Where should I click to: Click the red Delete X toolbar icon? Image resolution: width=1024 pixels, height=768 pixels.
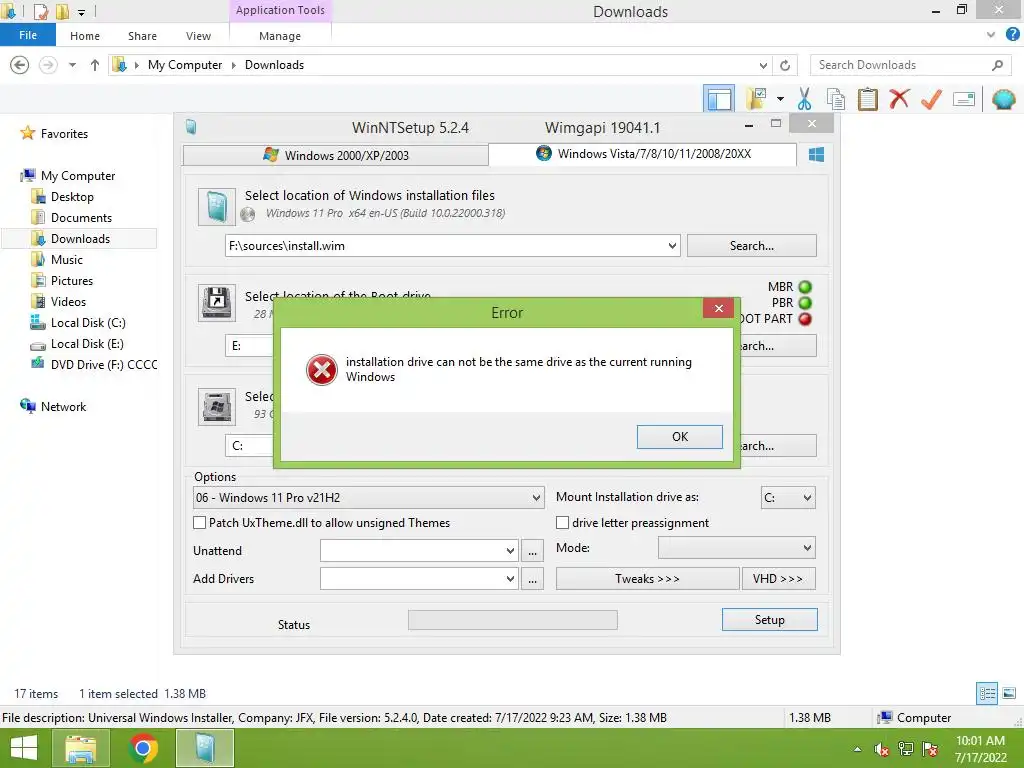[x=899, y=99]
